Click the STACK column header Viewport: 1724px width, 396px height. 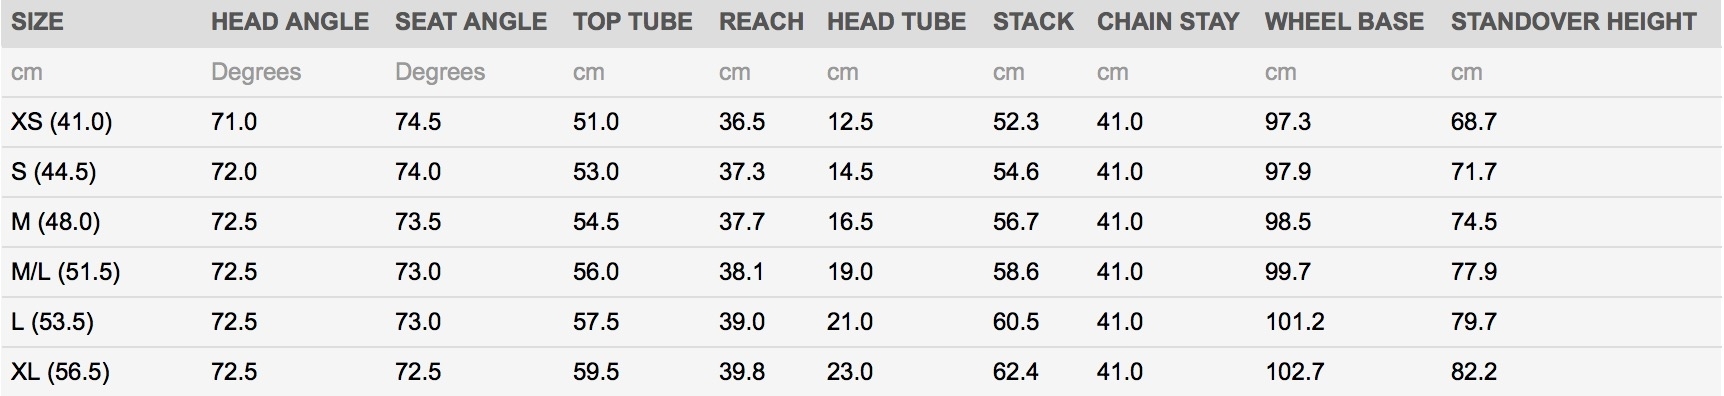[1033, 21]
